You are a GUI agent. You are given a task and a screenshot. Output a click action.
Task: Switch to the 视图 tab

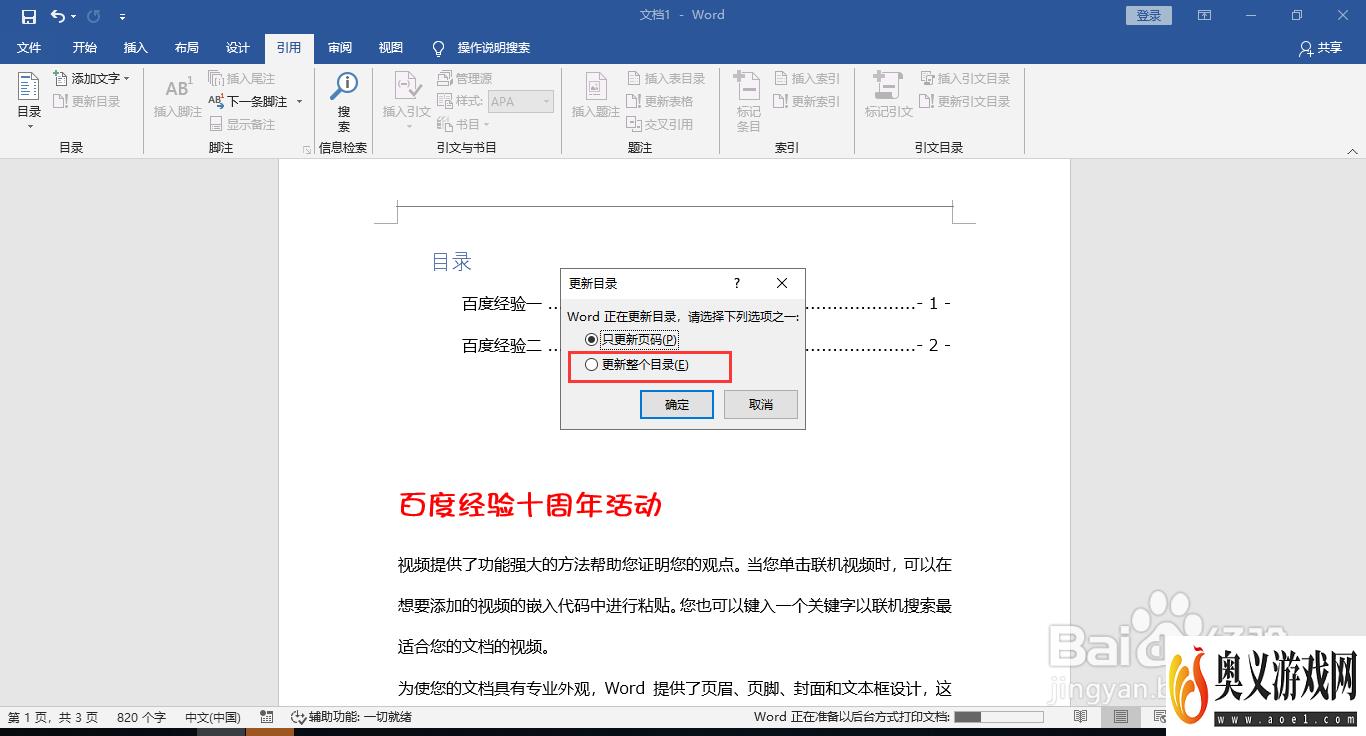[x=391, y=47]
